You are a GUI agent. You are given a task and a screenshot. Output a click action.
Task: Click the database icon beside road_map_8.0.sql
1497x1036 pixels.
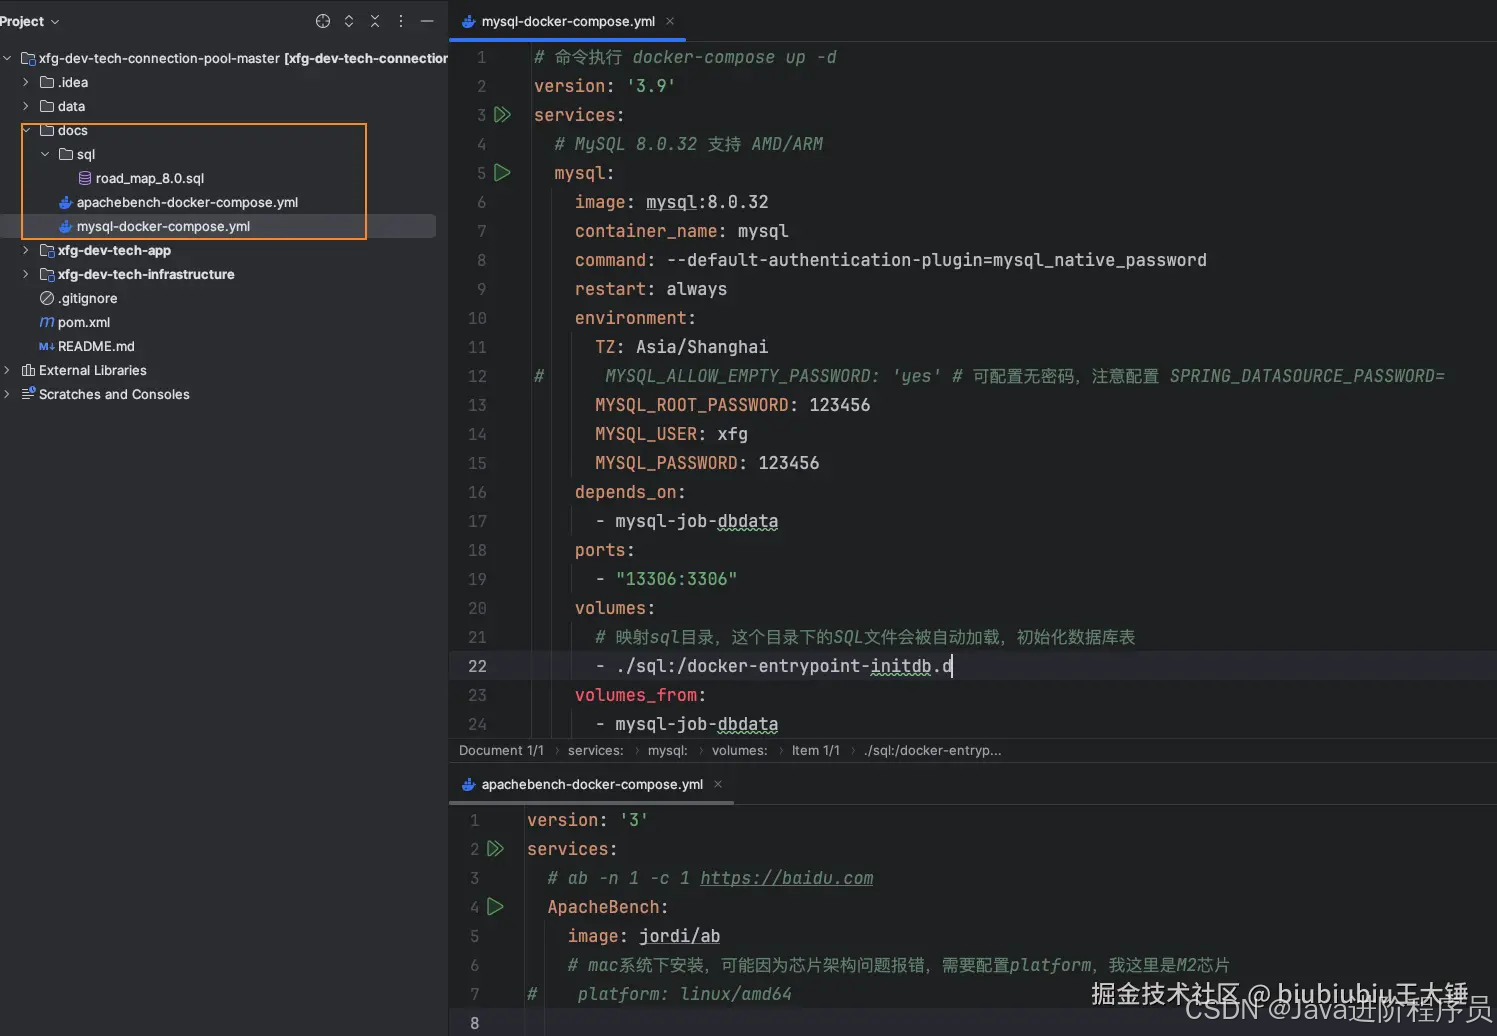coord(84,178)
